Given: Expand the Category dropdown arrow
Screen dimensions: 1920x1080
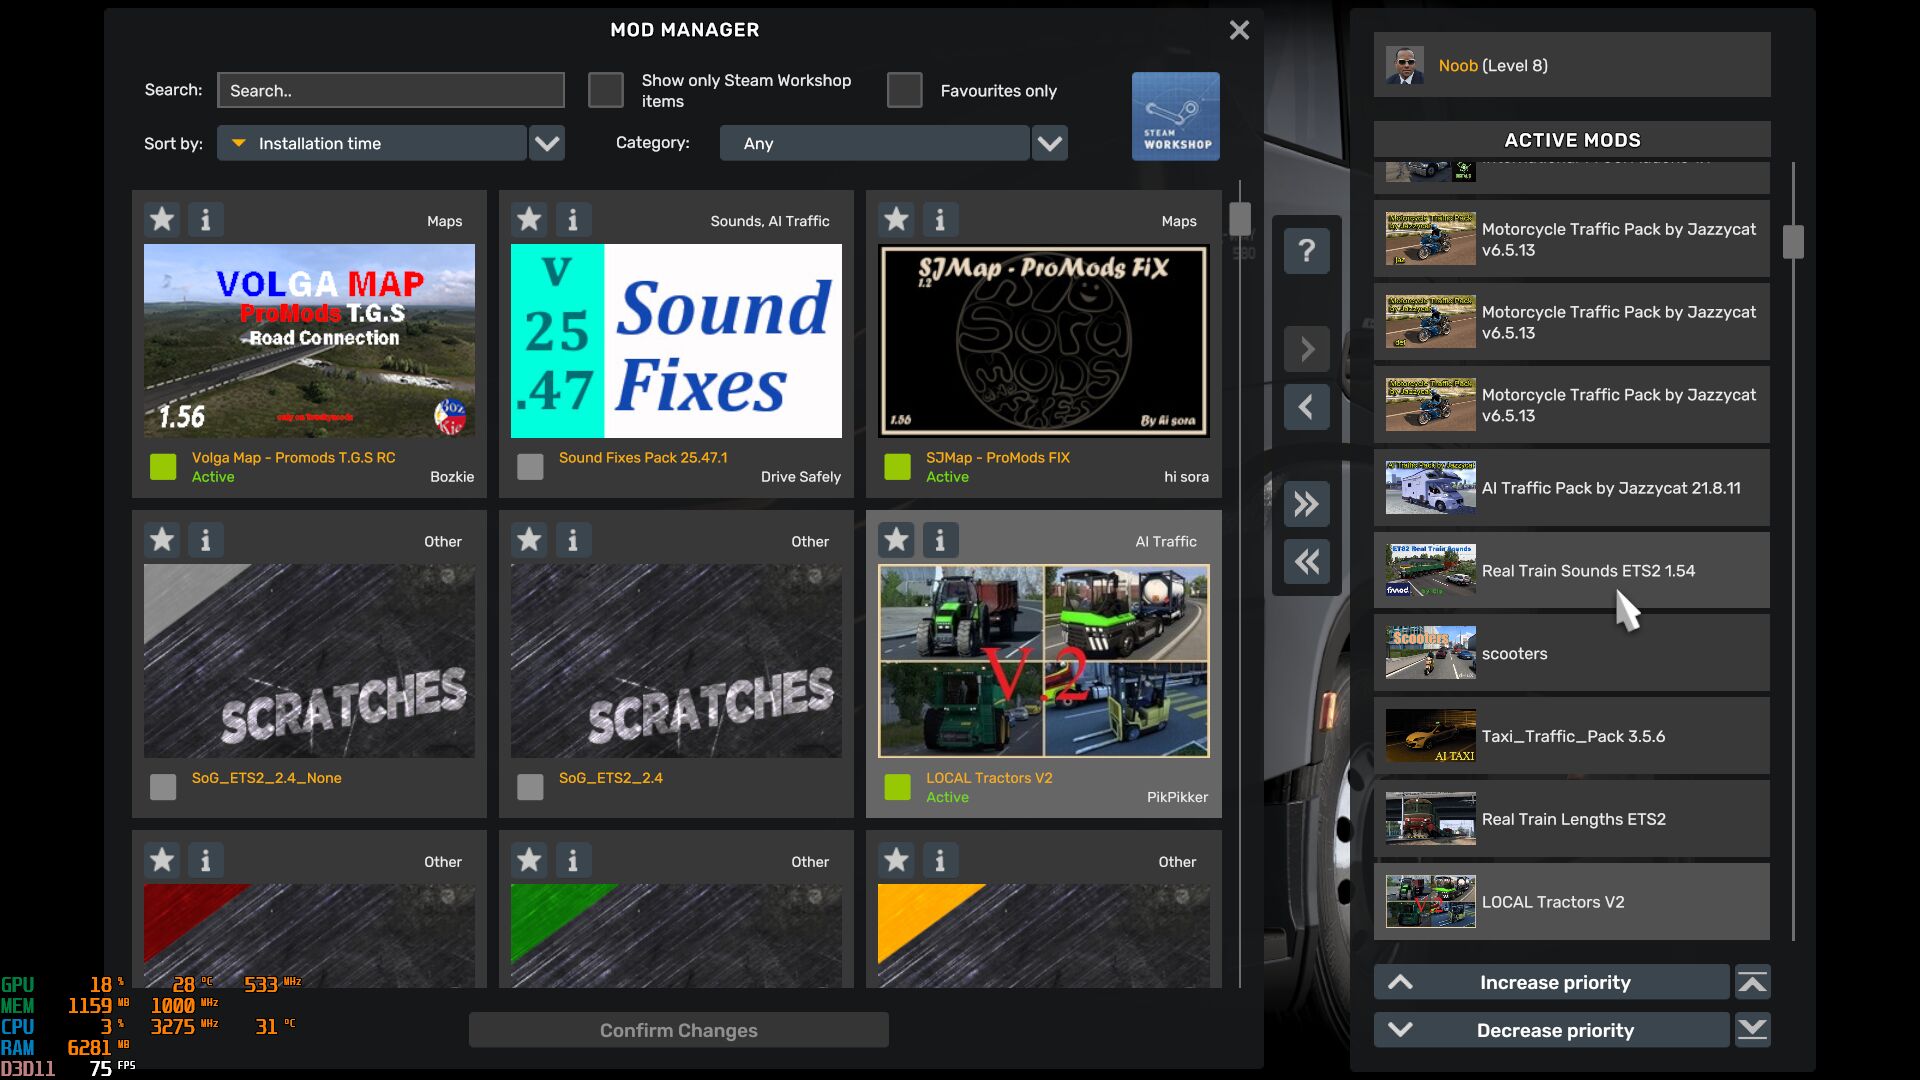Looking at the screenshot, I should click(1049, 143).
